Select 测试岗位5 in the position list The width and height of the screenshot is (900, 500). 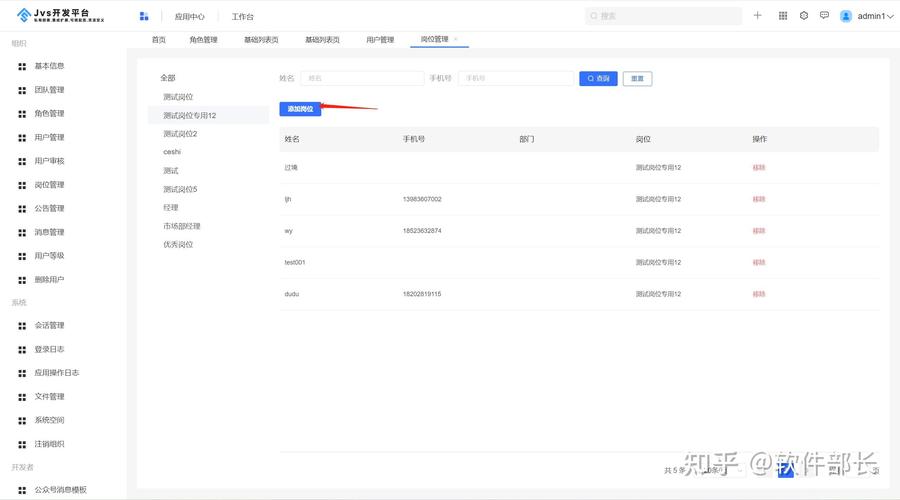pyautogui.click(x=180, y=189)
